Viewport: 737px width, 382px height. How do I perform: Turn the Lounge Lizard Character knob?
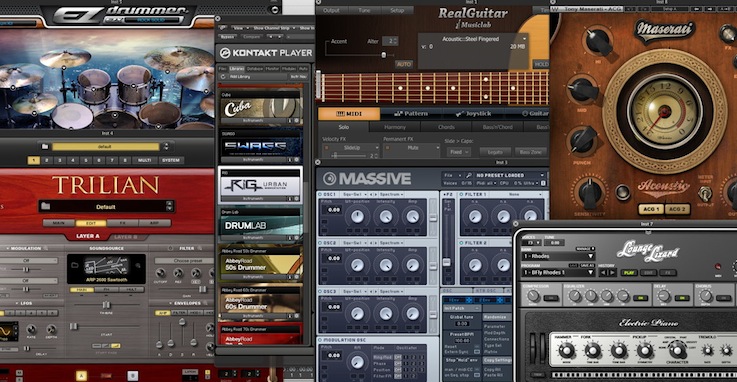point(676,350)
